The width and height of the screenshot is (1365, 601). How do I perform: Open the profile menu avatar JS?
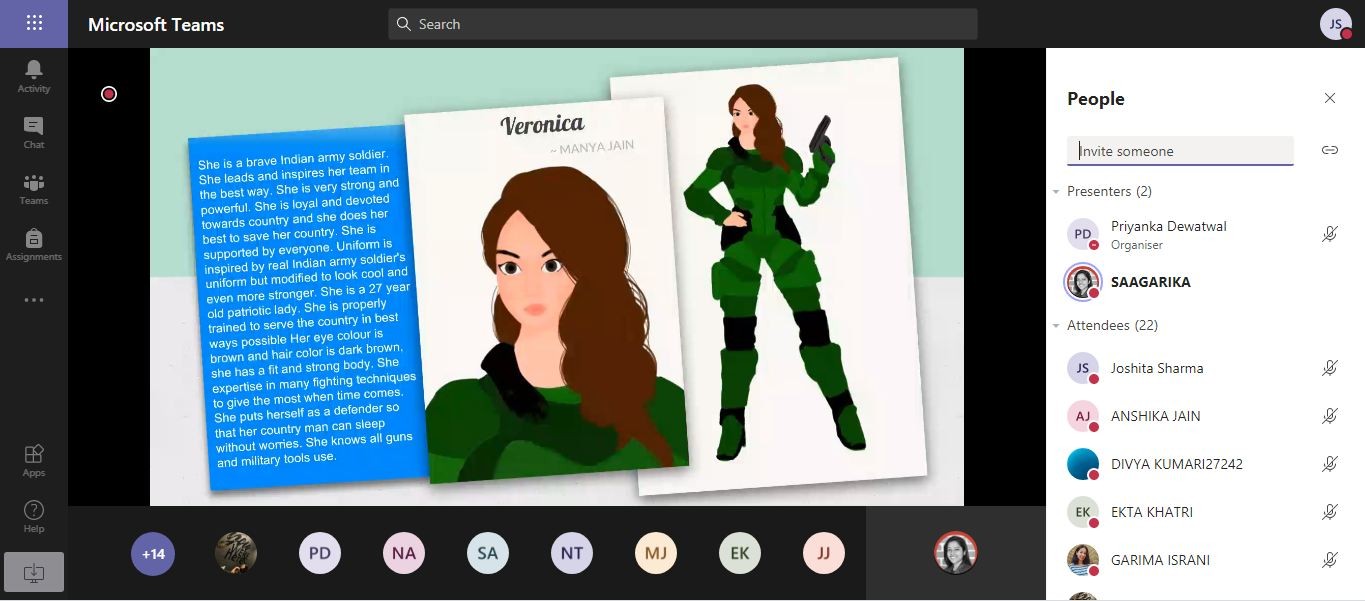(1336, 24)
